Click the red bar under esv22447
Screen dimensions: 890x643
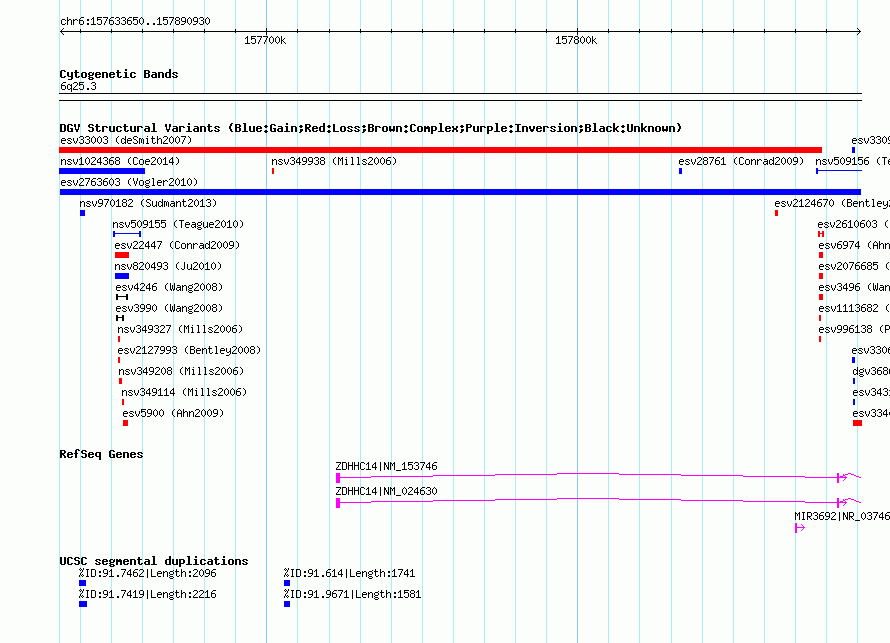[x=122, y=255]
